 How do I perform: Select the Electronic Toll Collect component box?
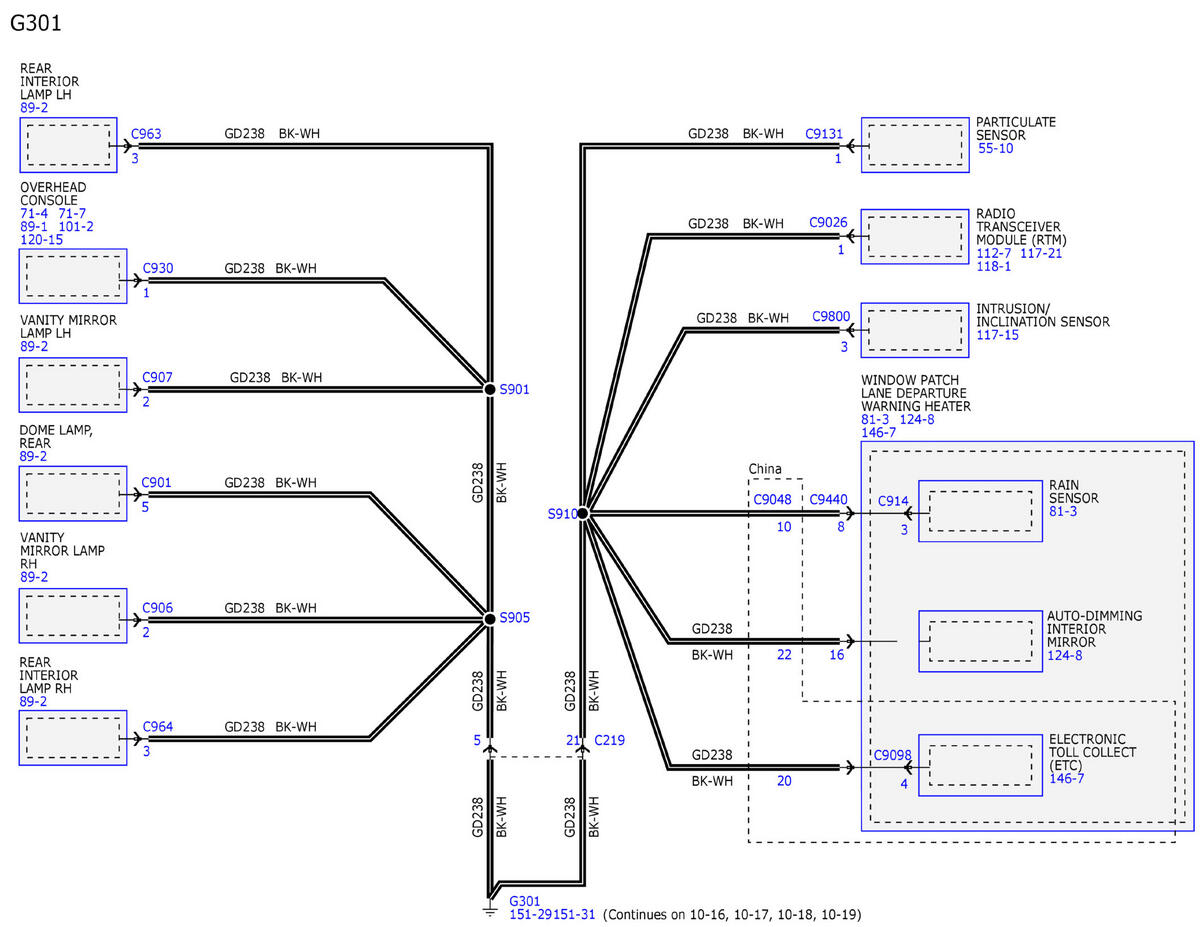[x=980, y=765]
